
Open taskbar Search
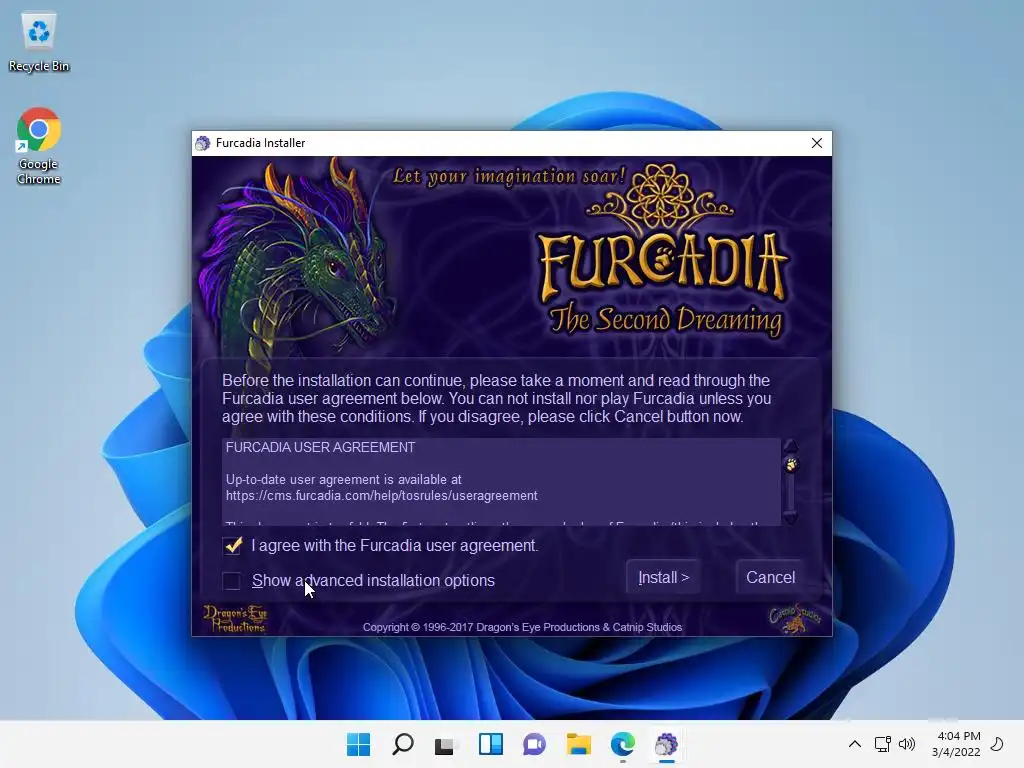pyautogui.click(x=402, y=744)
